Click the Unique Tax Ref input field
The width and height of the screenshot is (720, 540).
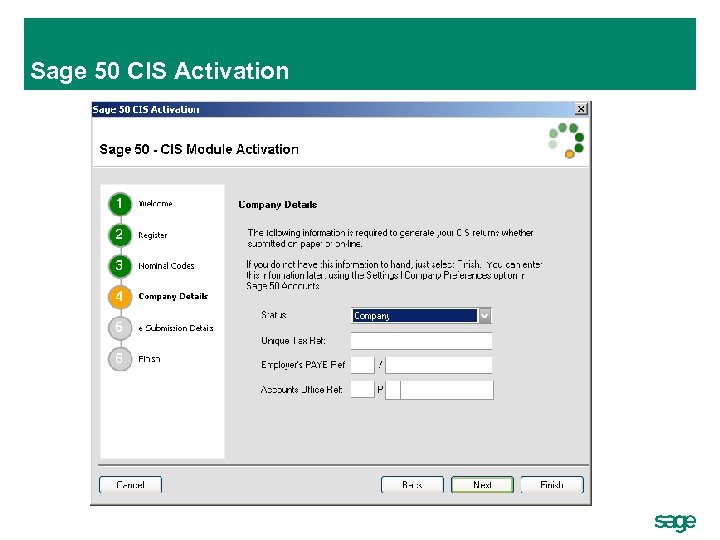click(x=421, y=341)
